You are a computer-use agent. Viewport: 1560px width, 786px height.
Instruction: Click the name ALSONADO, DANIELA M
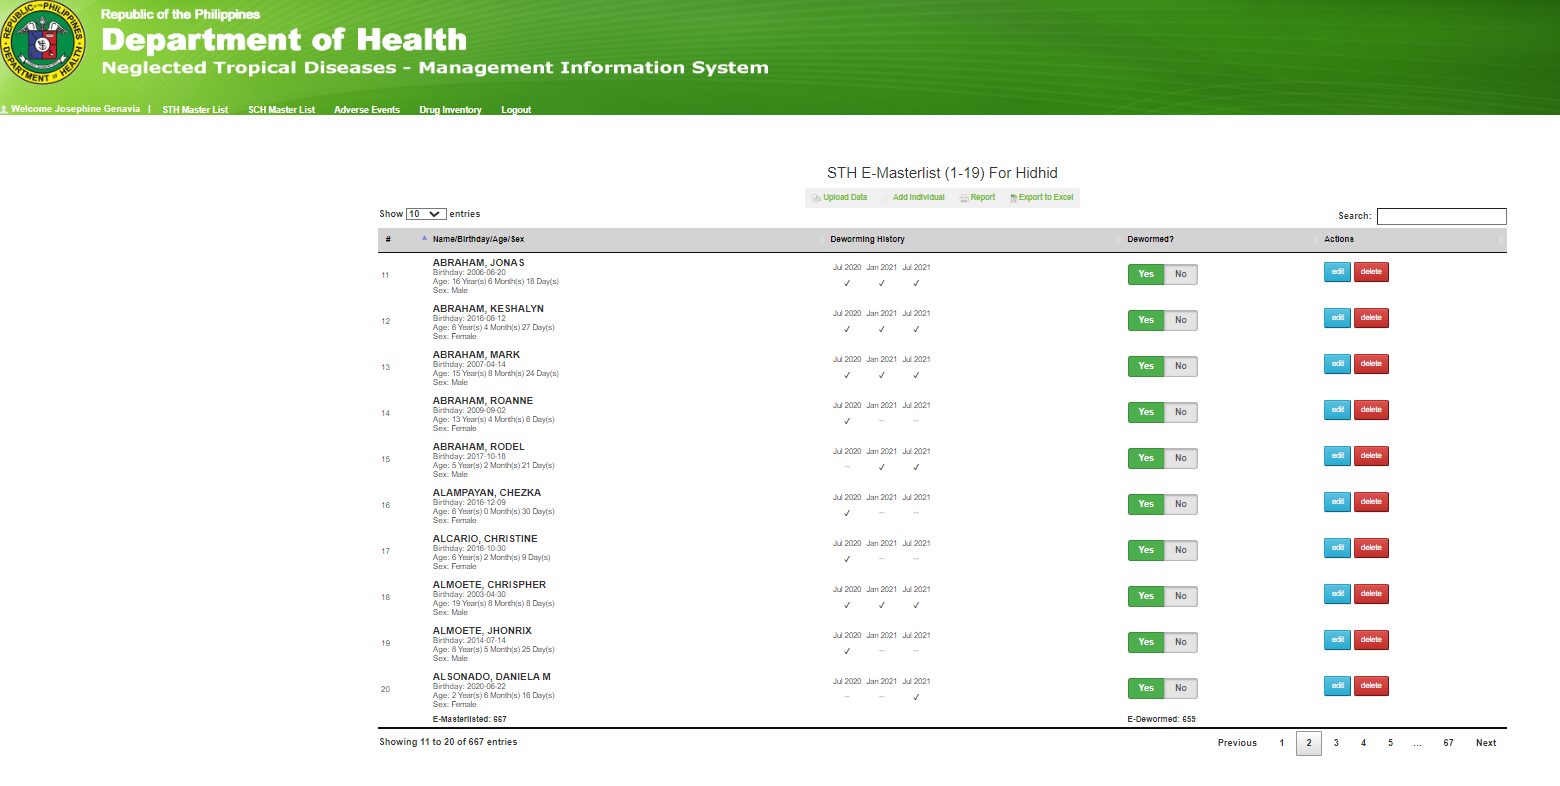click(x=492, y=677)
